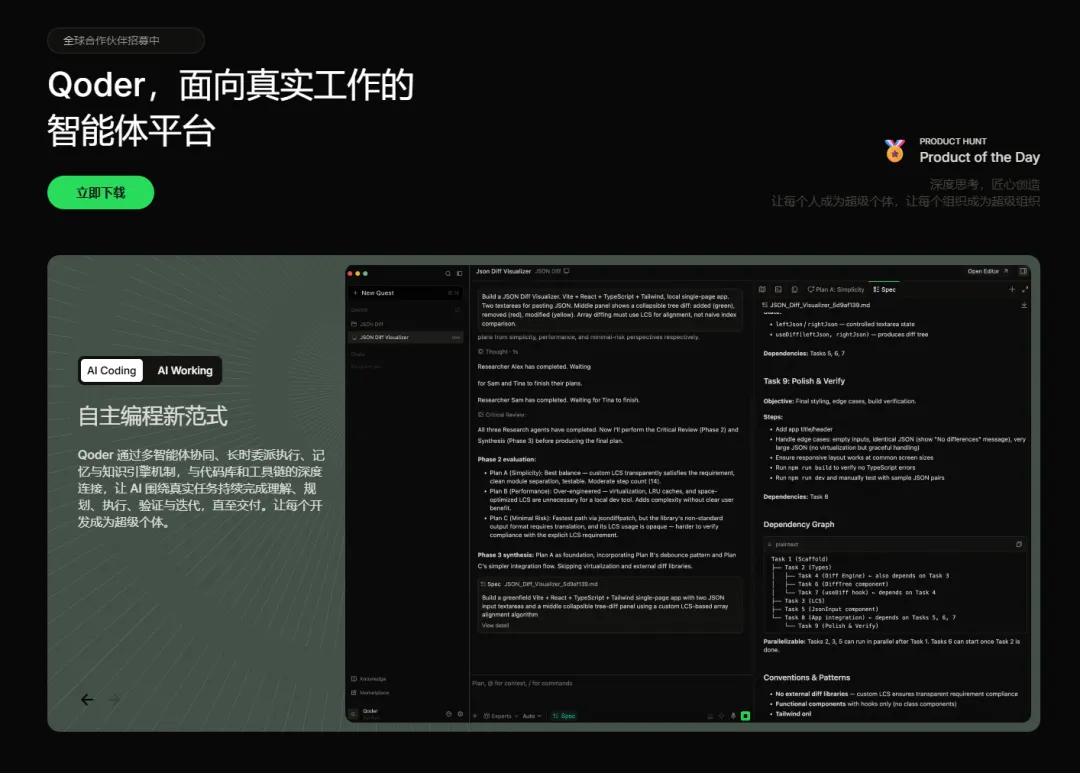
Task: Click the 全球合作伙伴招募中 badge
Action: click(126, 41)
